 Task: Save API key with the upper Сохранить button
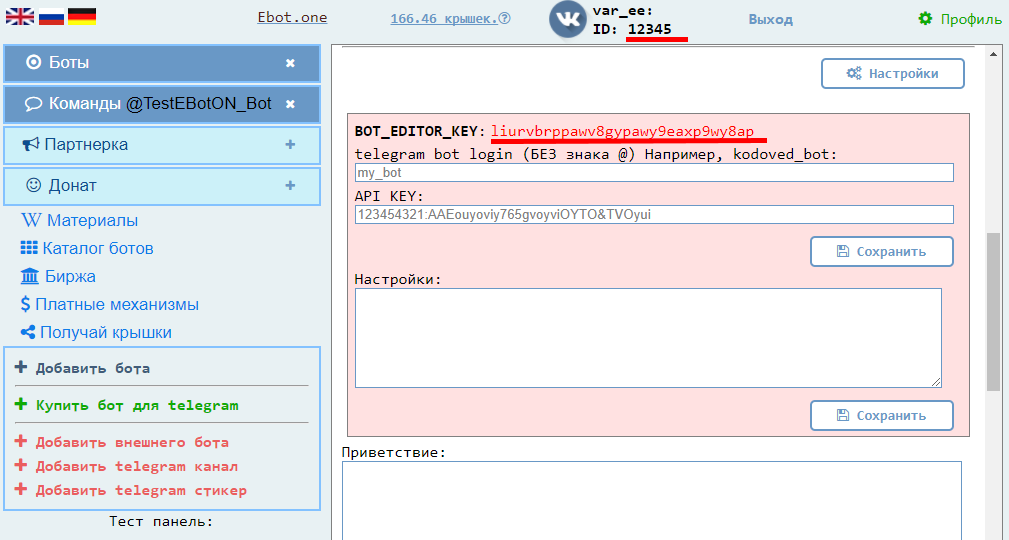click(x=881, y=252)
